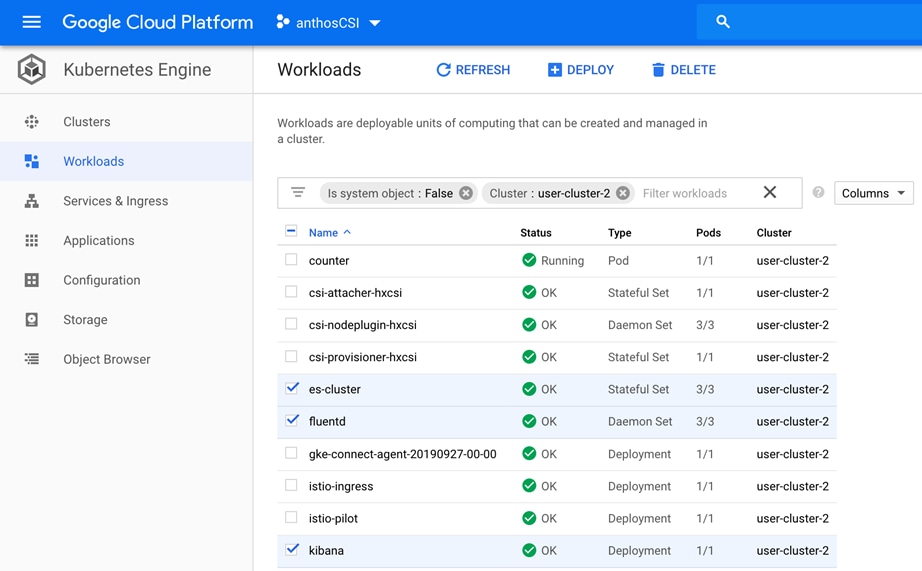This screenshot has height=571, width=922.
Task: Open the fluentd workload
Action: tap(327, 422)
